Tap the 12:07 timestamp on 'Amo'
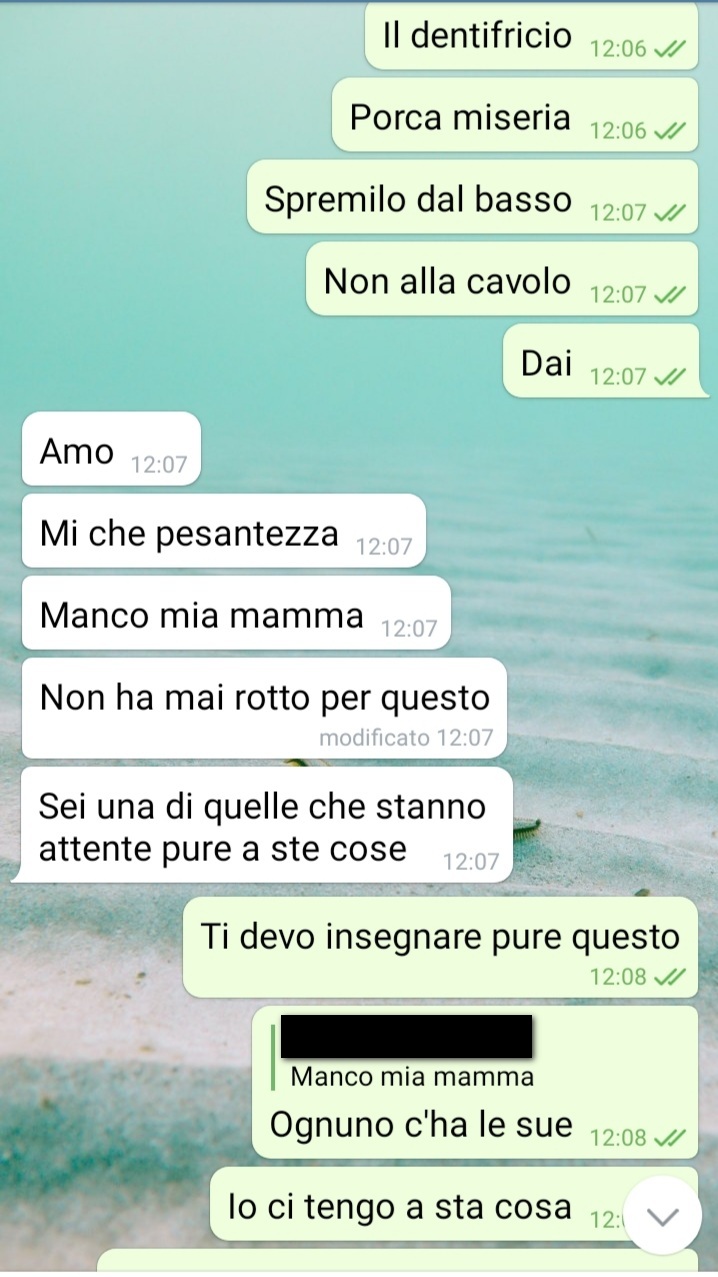This screenshot has height=1277, width=718. 158,465
